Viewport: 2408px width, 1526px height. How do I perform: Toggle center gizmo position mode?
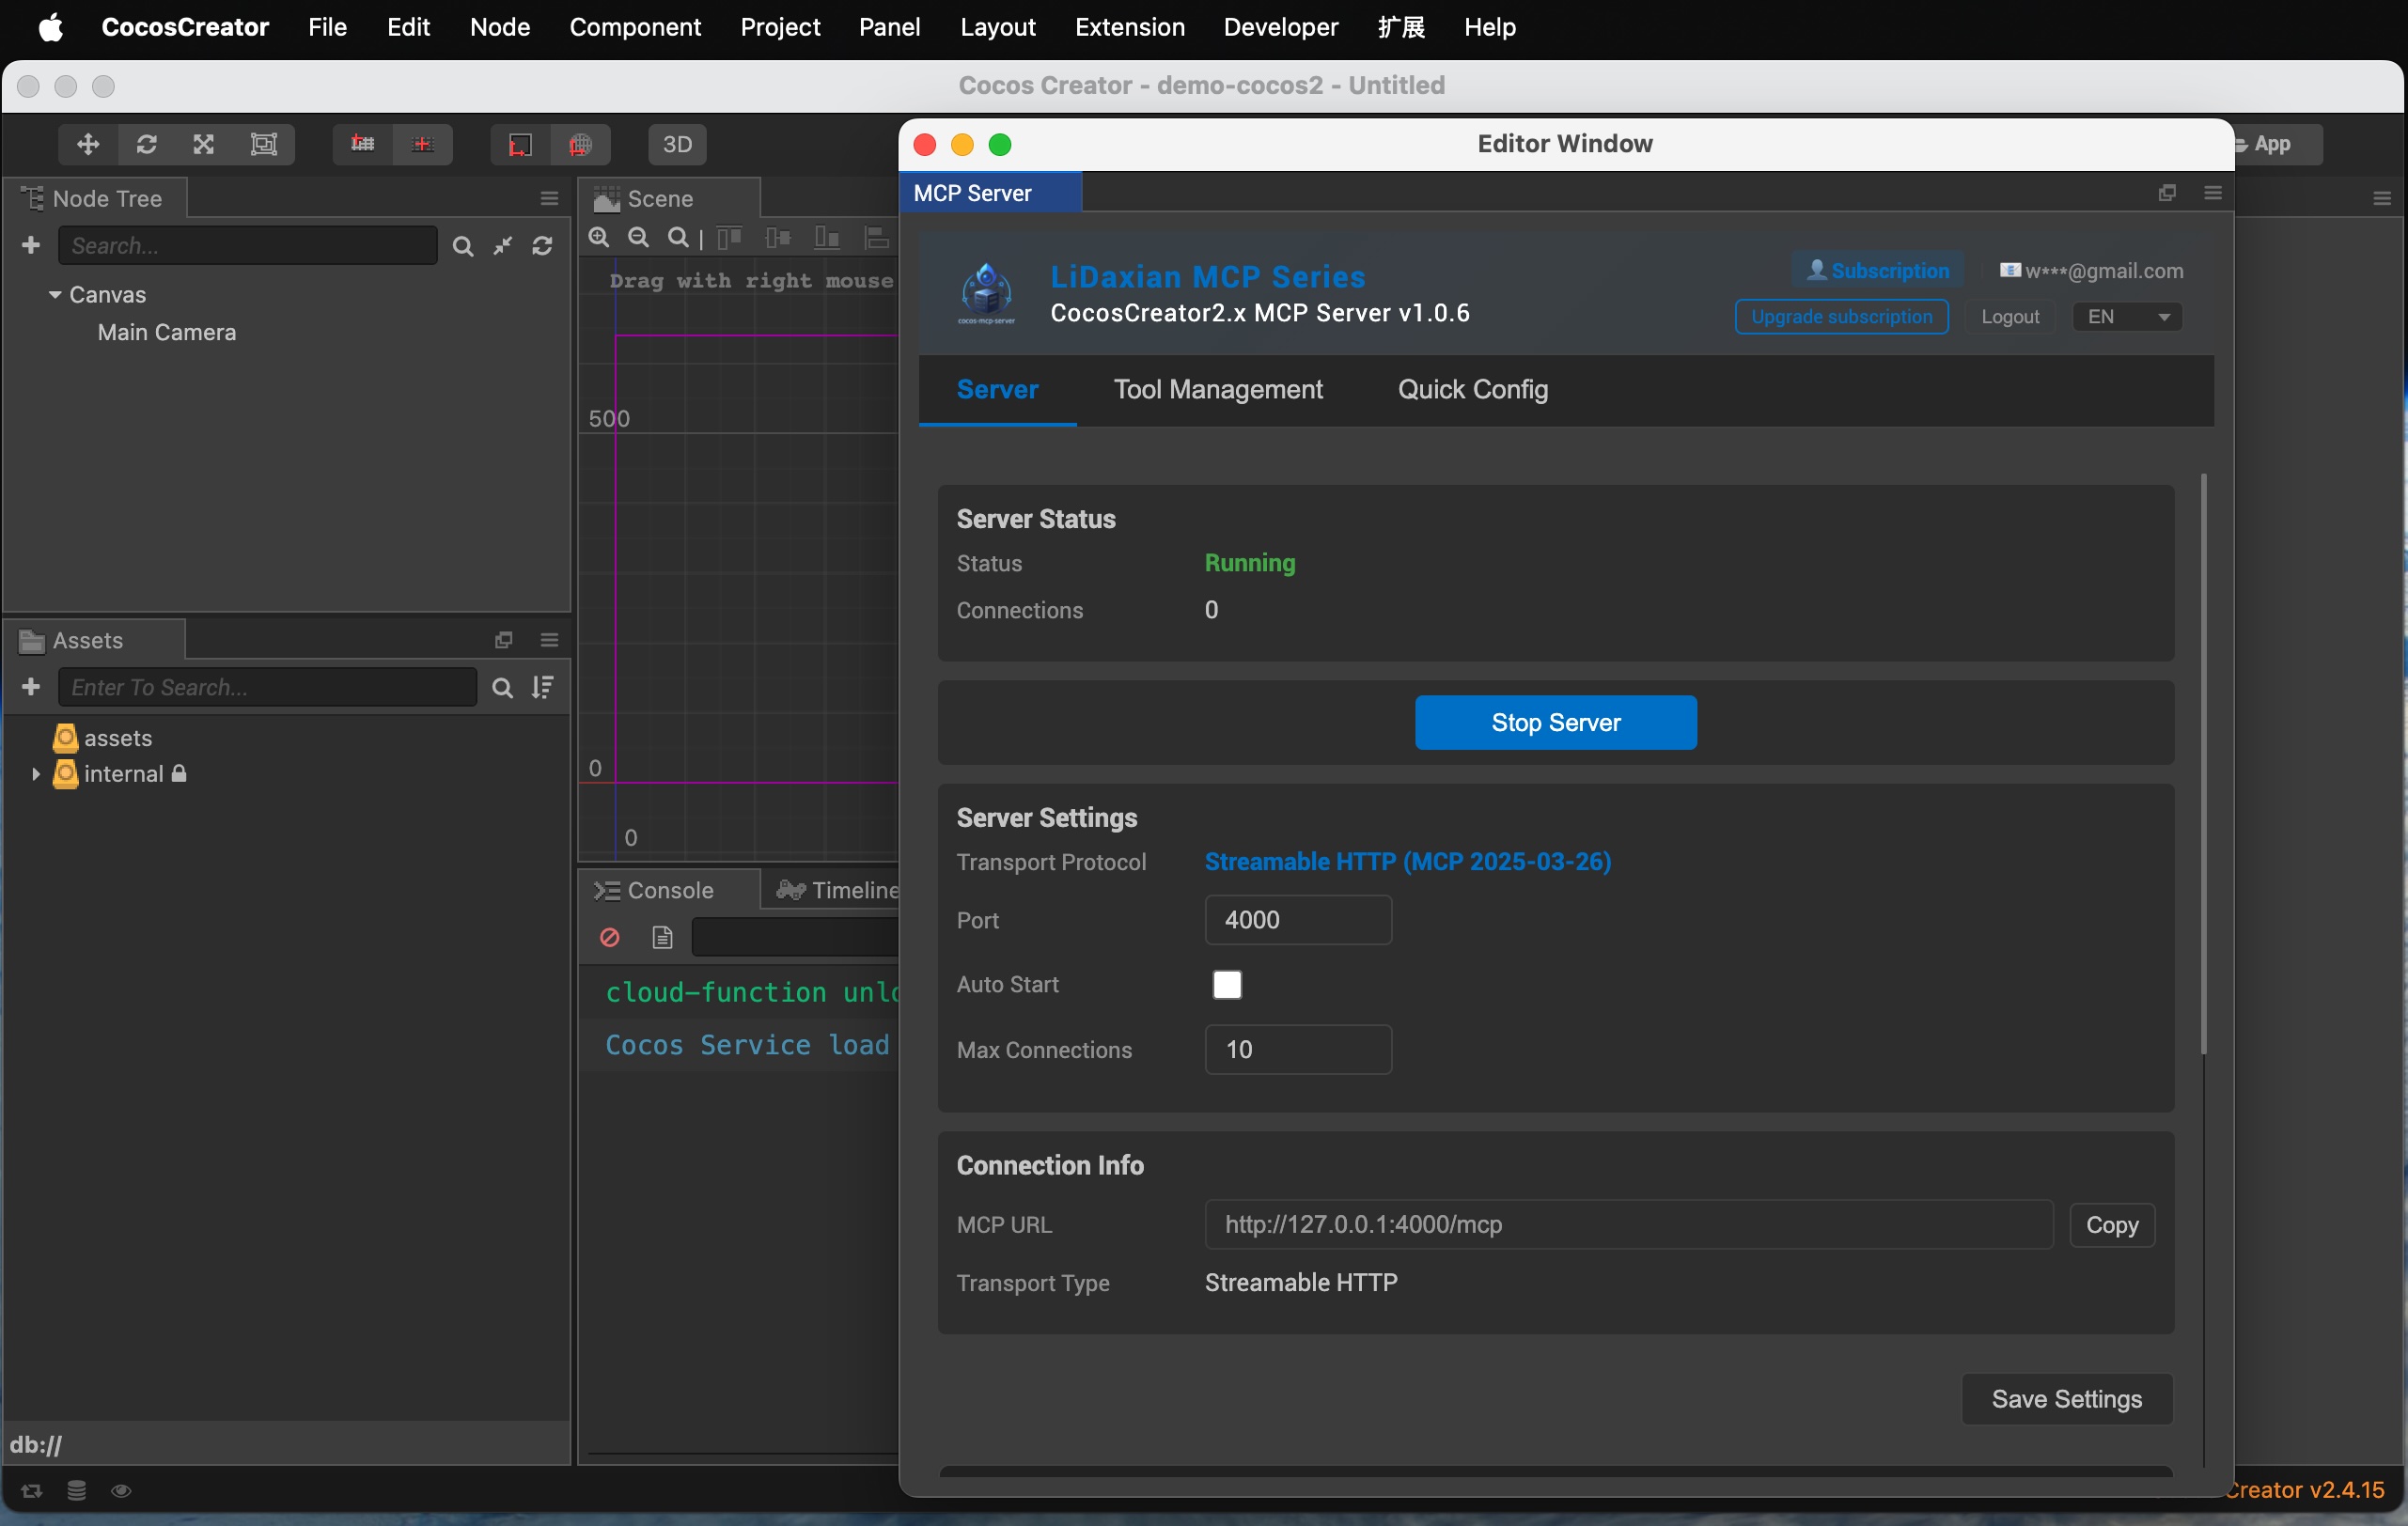coord(422,144)
